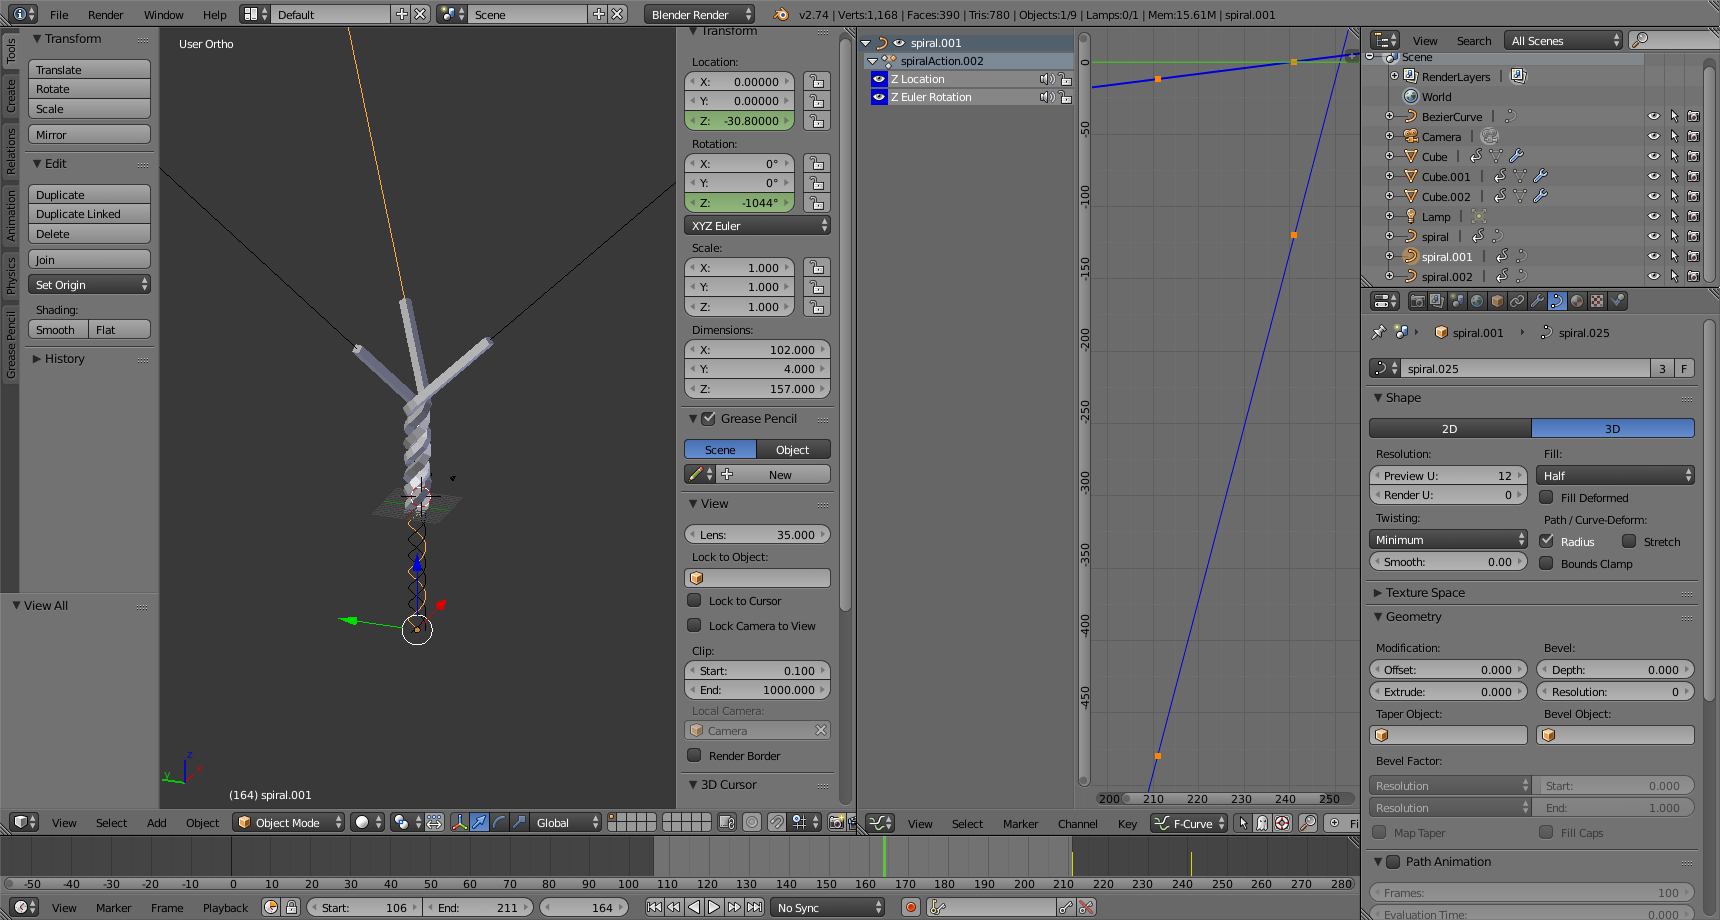This screenshot has width=1720, height=920.
Task: Click the lifebuoy normalize icon in graph editor
Action: (x=1282, y=823)
